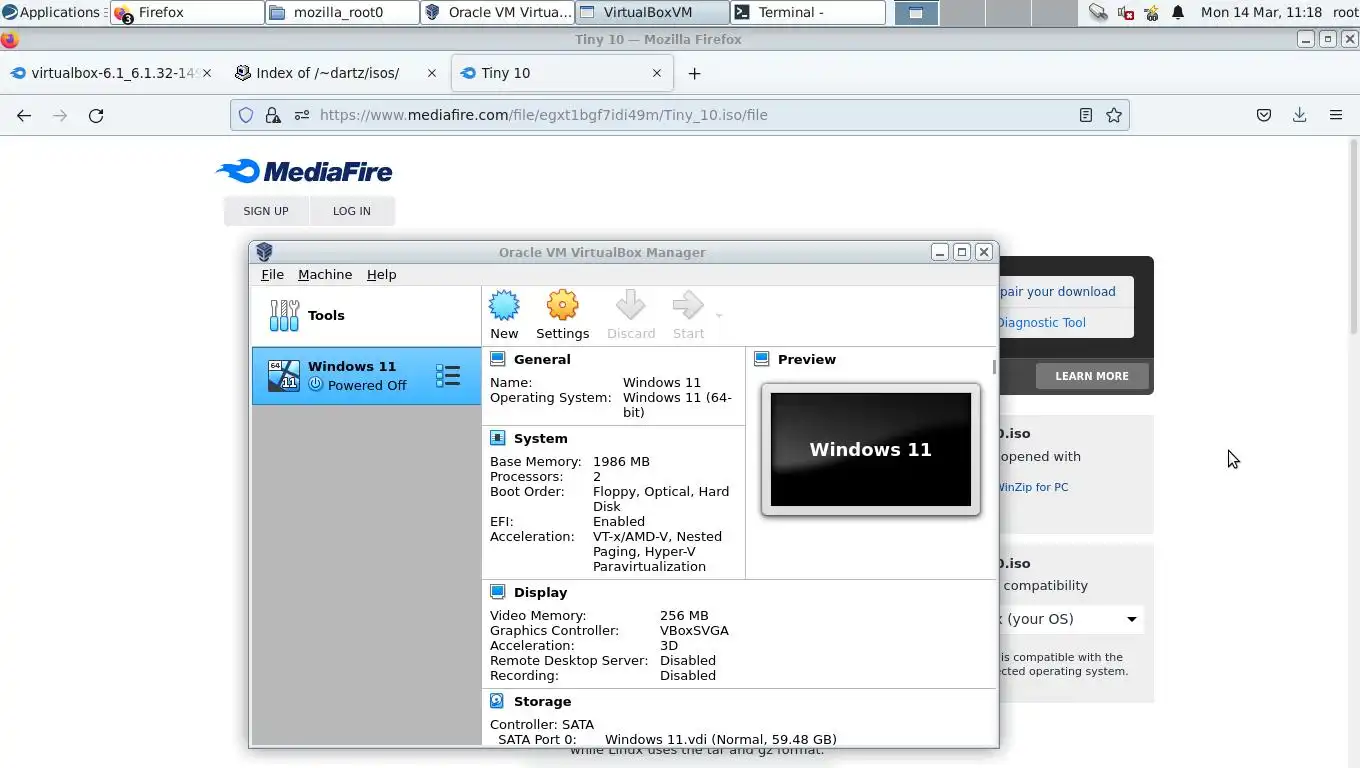Switch to virtualbox-6.1 Firefox tab

pyautogui.click(x=110, y=73)
